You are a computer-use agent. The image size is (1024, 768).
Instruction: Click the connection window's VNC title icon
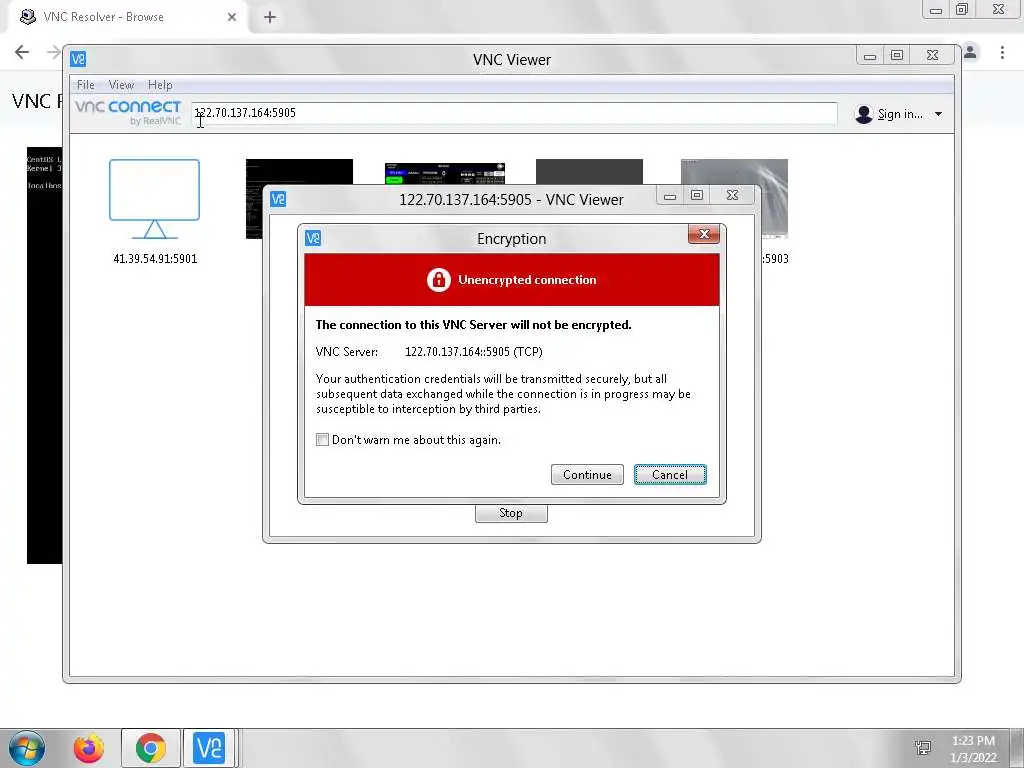click(x=278, y=199)
